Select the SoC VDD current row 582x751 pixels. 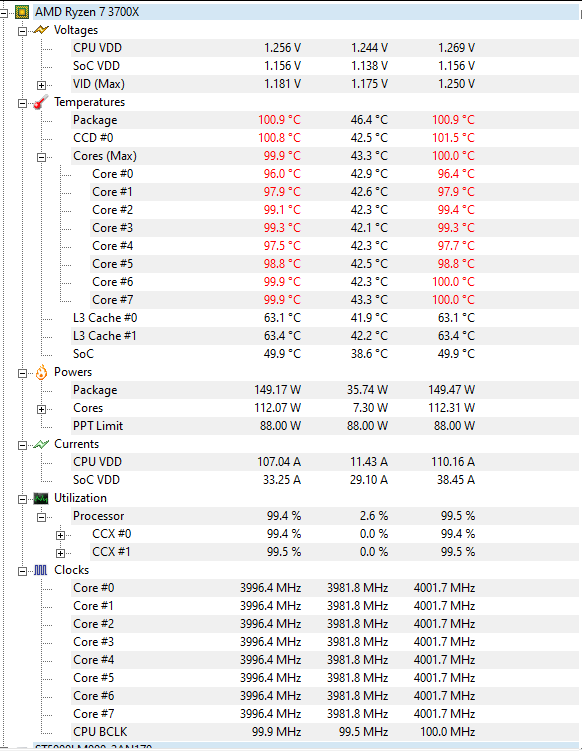(325, 480)
